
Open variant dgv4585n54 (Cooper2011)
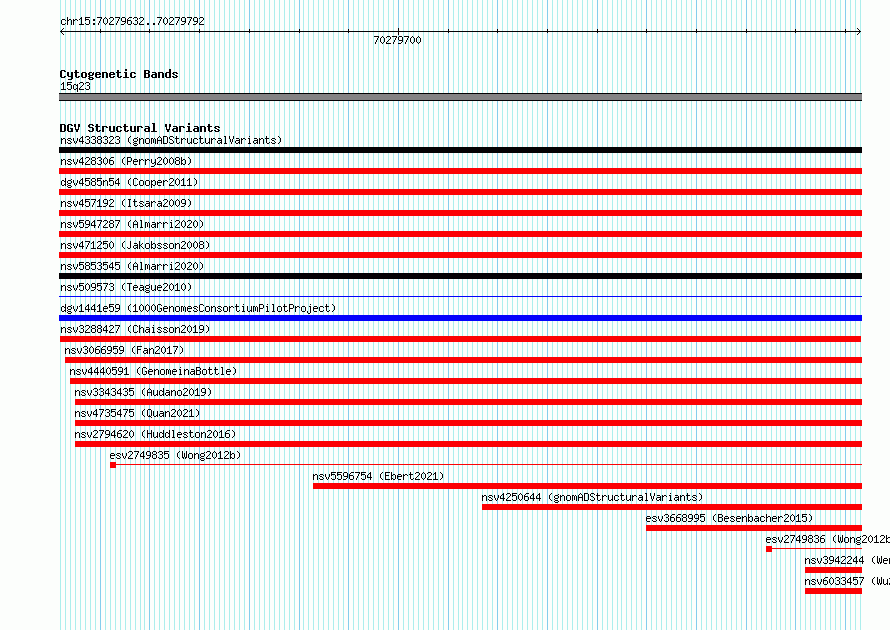[x=129, y=182]
